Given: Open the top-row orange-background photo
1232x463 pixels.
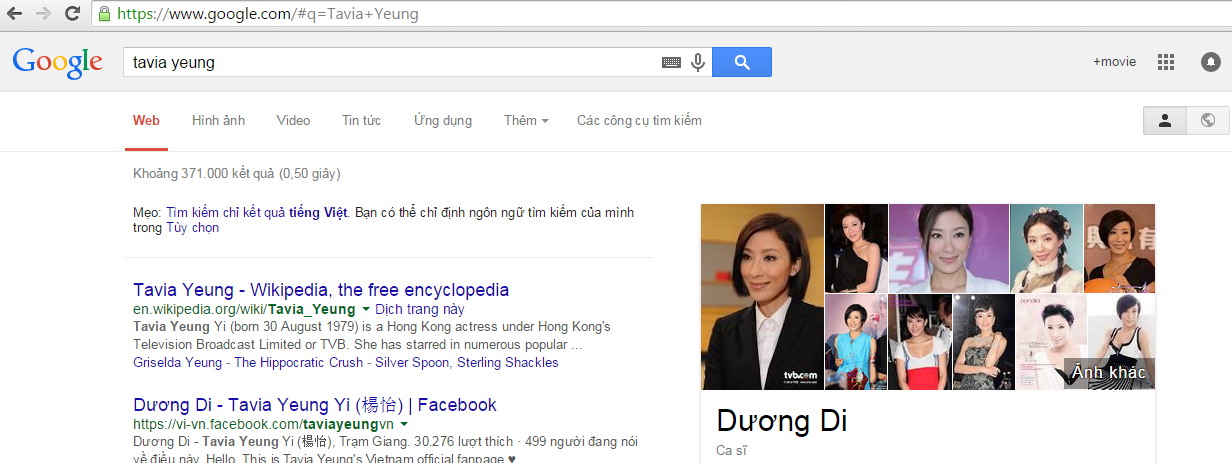Looking at the screenshot, I should 1120,248.
